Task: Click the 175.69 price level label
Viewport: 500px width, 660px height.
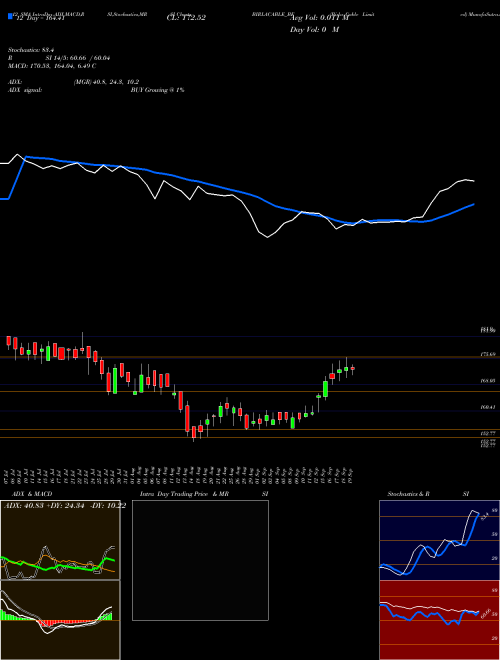Action: coord(488,355)
